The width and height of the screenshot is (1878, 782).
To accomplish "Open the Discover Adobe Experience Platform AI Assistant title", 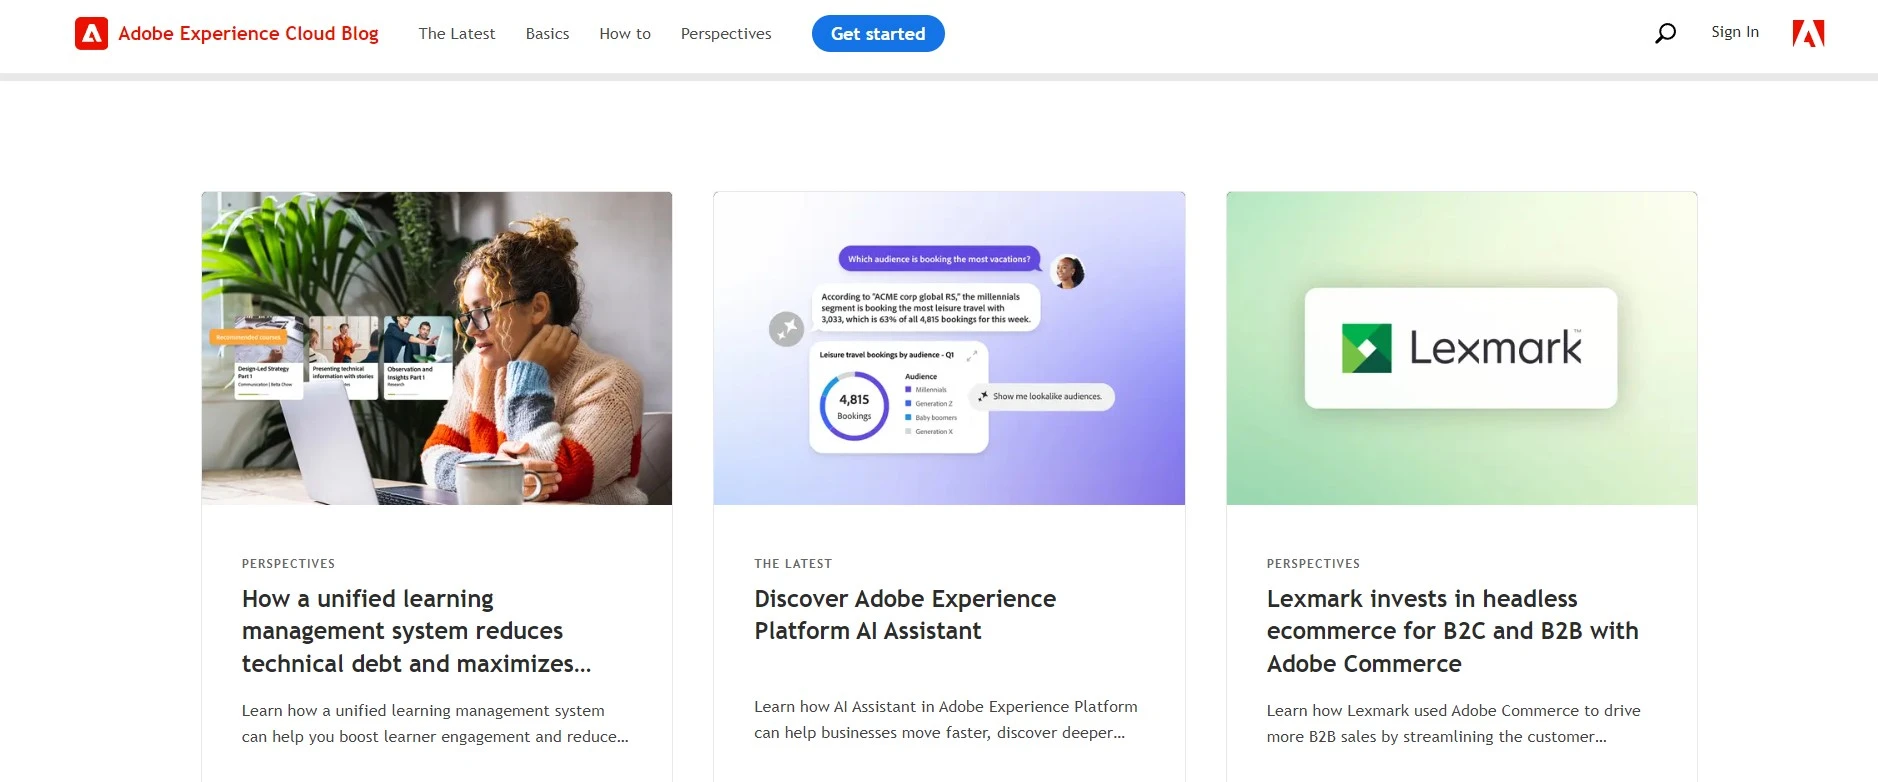I will pyautogui.click(x=905, y=615).
